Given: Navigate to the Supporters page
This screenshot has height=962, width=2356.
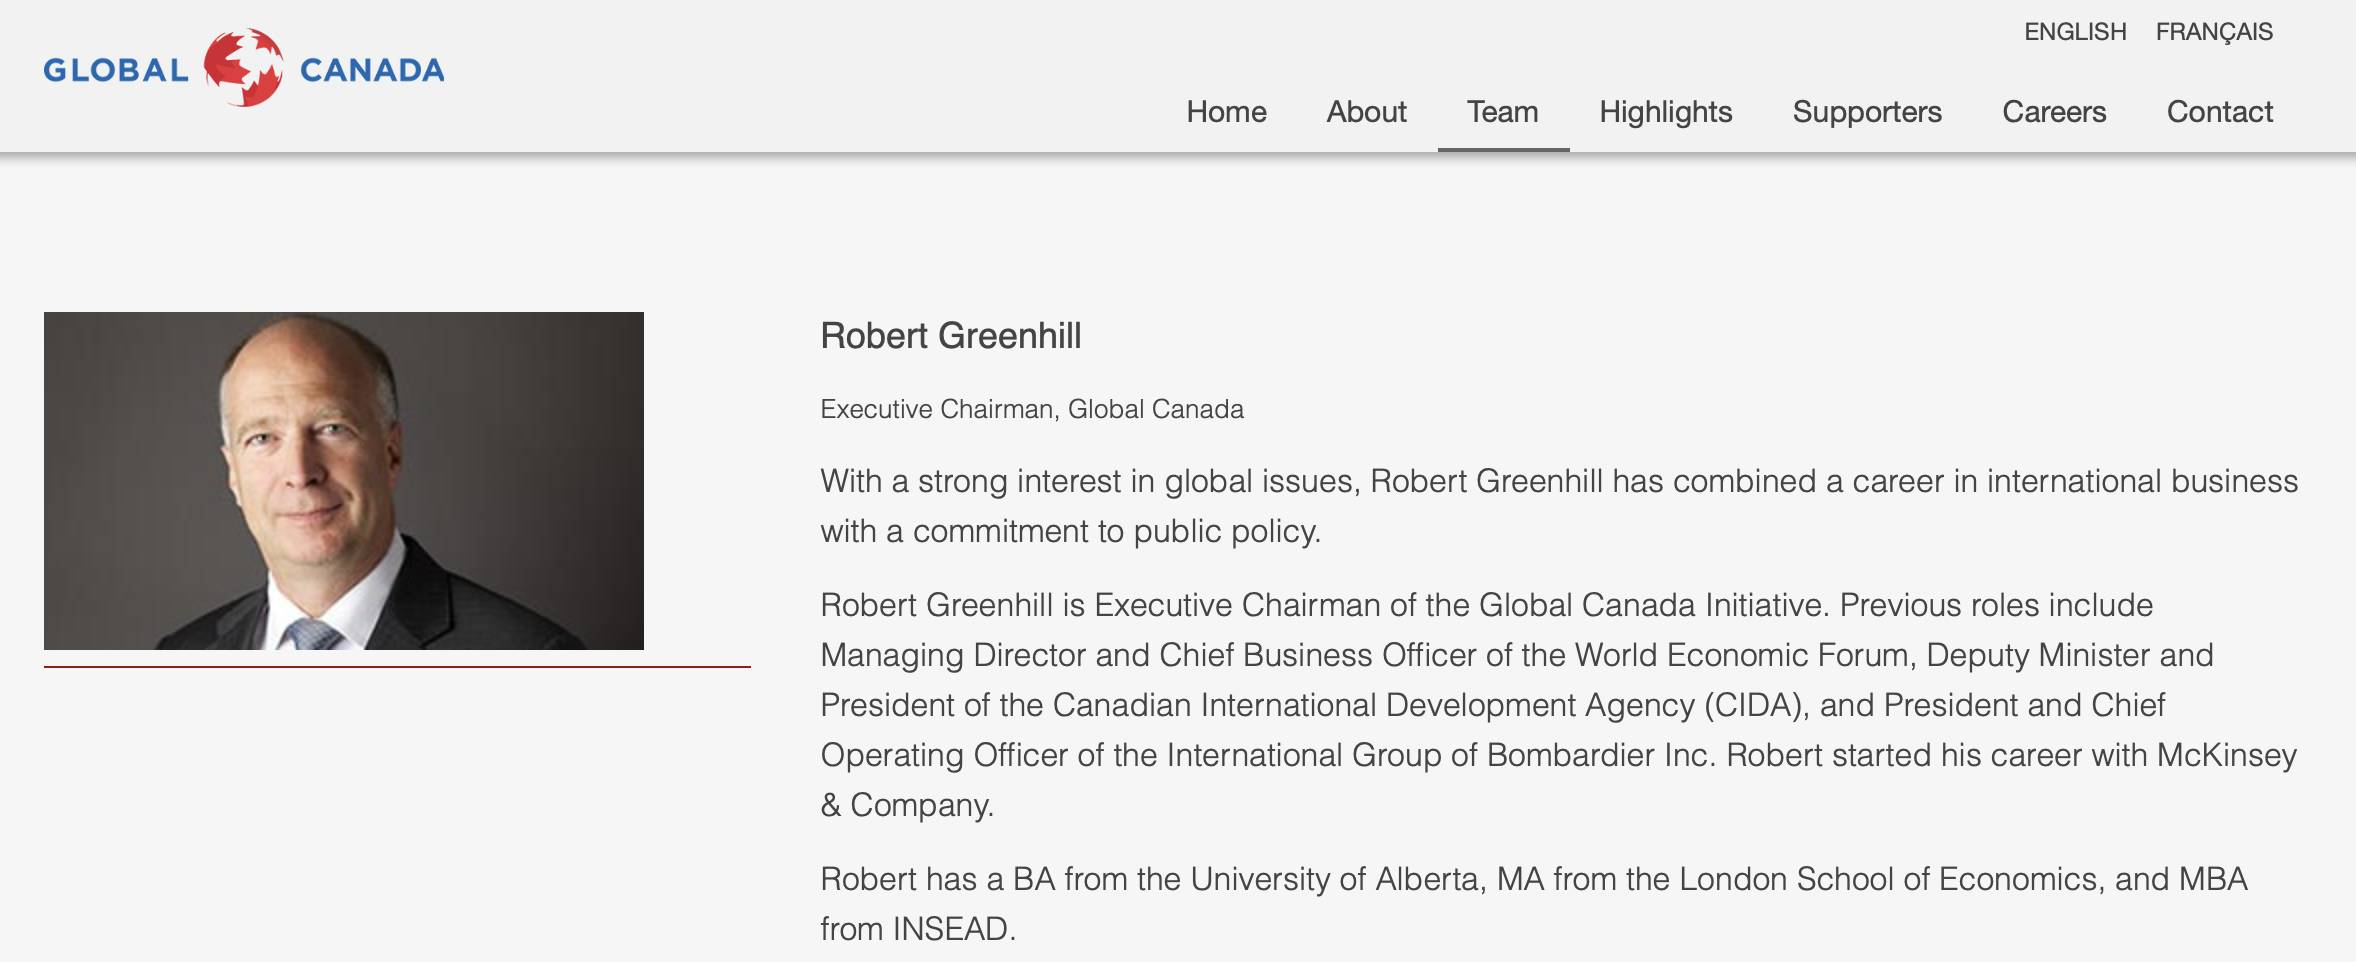Looking at the screenshot, I should click(x=1867, y=111).
